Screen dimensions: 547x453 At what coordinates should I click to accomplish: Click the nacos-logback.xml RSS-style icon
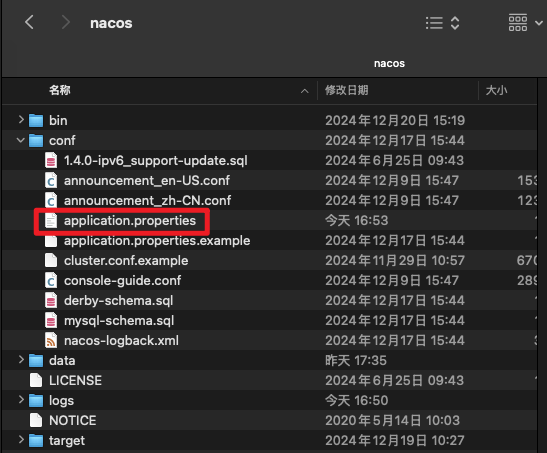coord(51,340)
